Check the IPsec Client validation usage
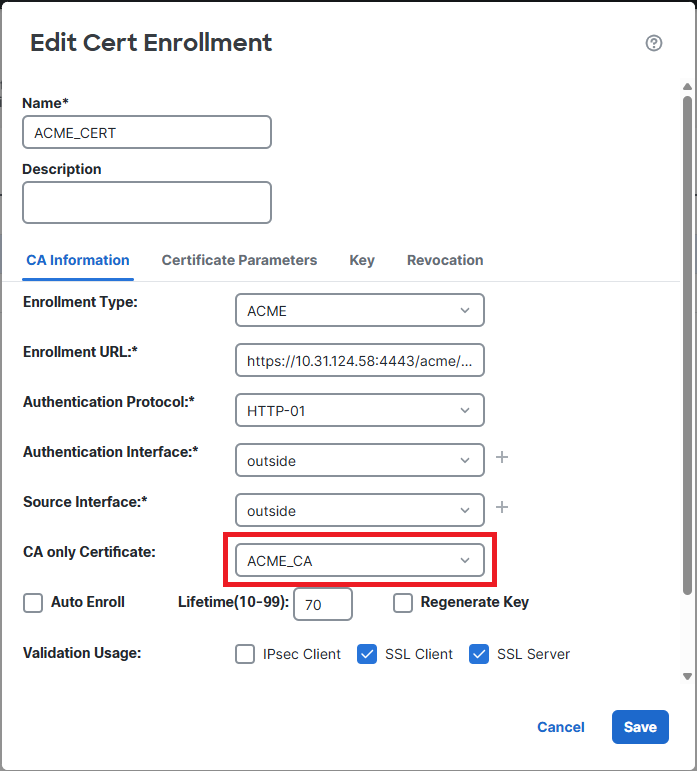The height and width of the screenshot is (771, 697). click(x=245, y=654)
